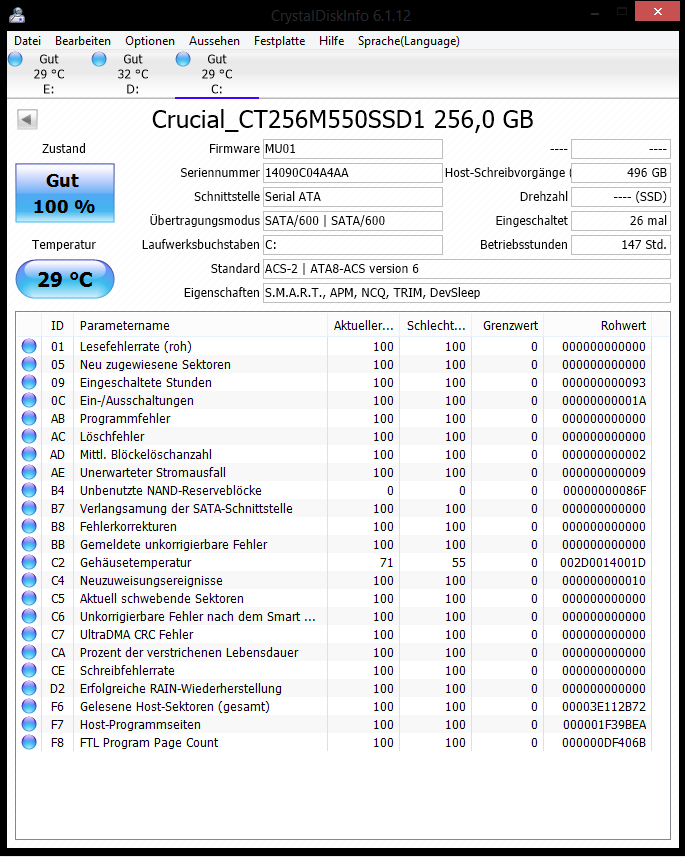Open the Aussehen menu

point(214,41)
